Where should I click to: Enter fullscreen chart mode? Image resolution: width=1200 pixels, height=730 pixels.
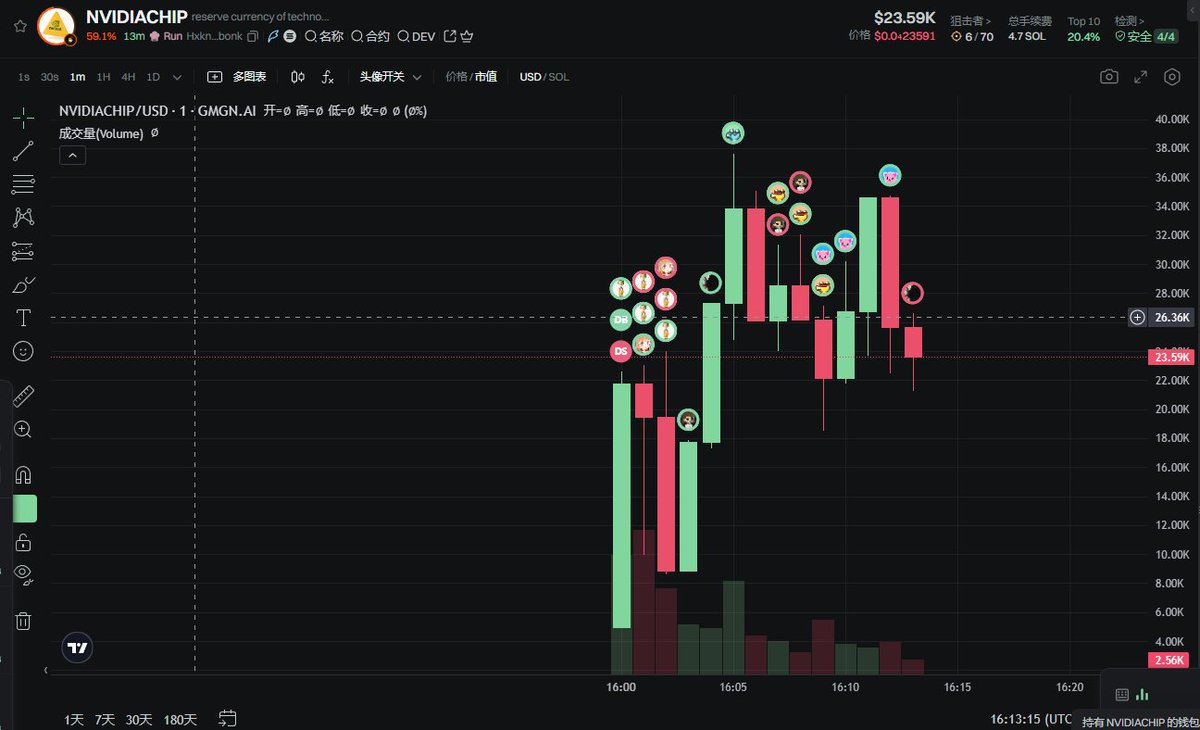1141,77
